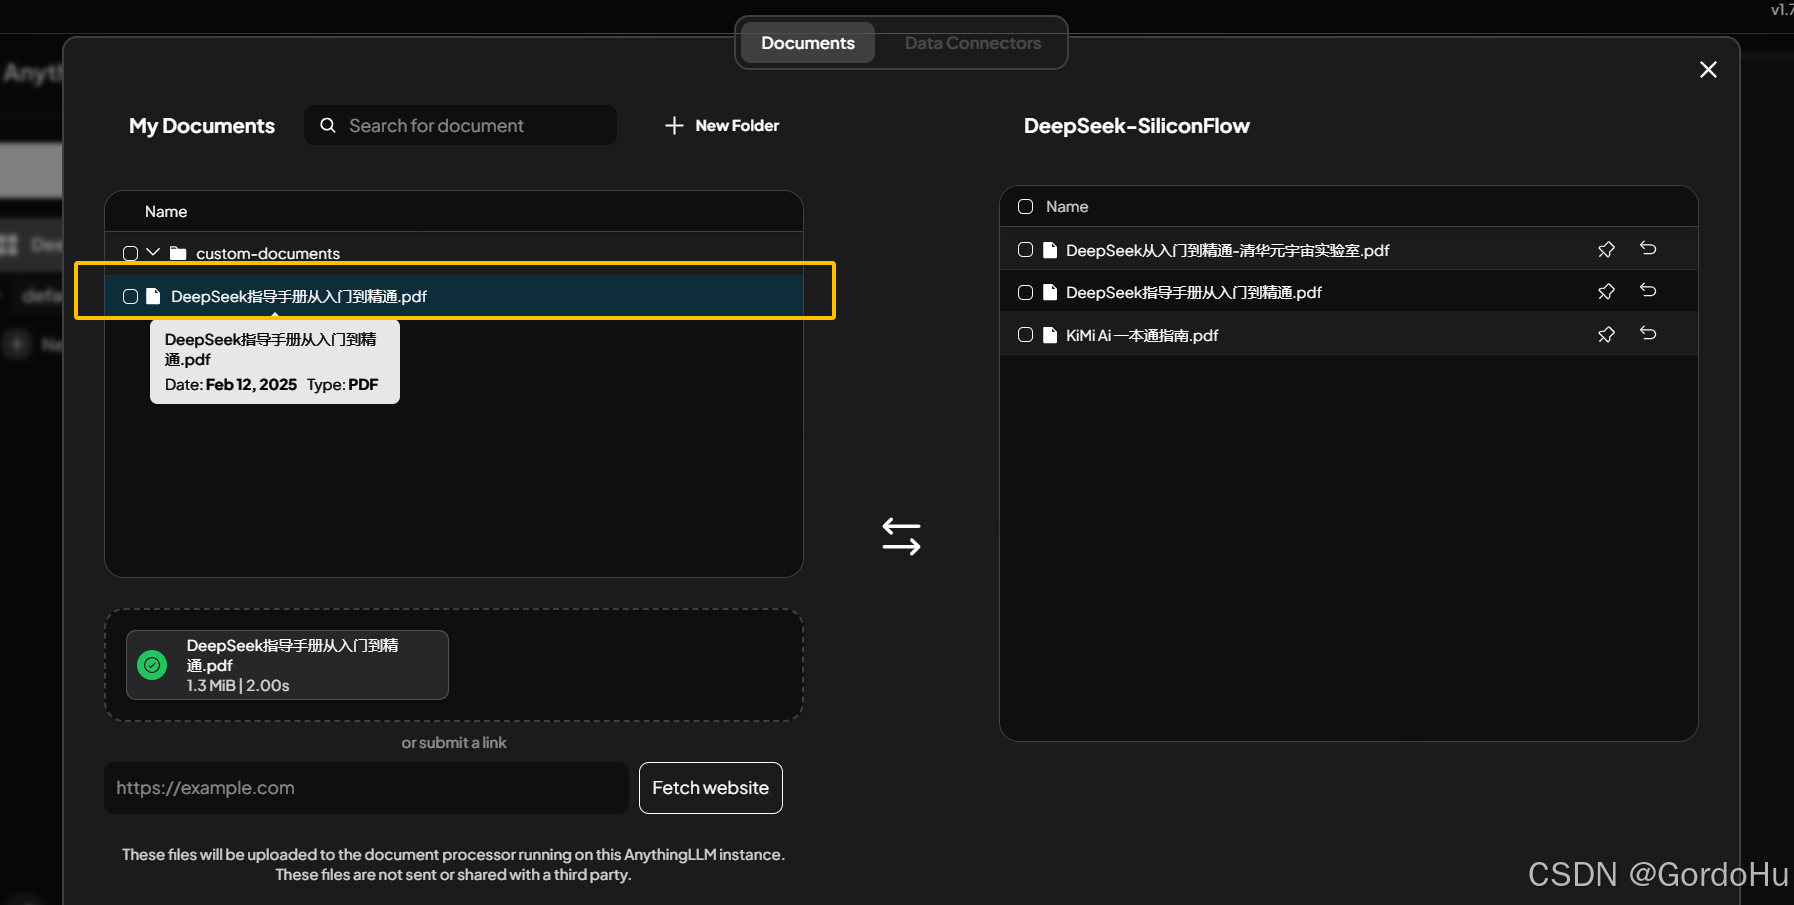The height and width of the screenshot is (905, 1794).
Task: Check the DeepSeek指导手册 file in My Documents
Action: click(130, 296)
